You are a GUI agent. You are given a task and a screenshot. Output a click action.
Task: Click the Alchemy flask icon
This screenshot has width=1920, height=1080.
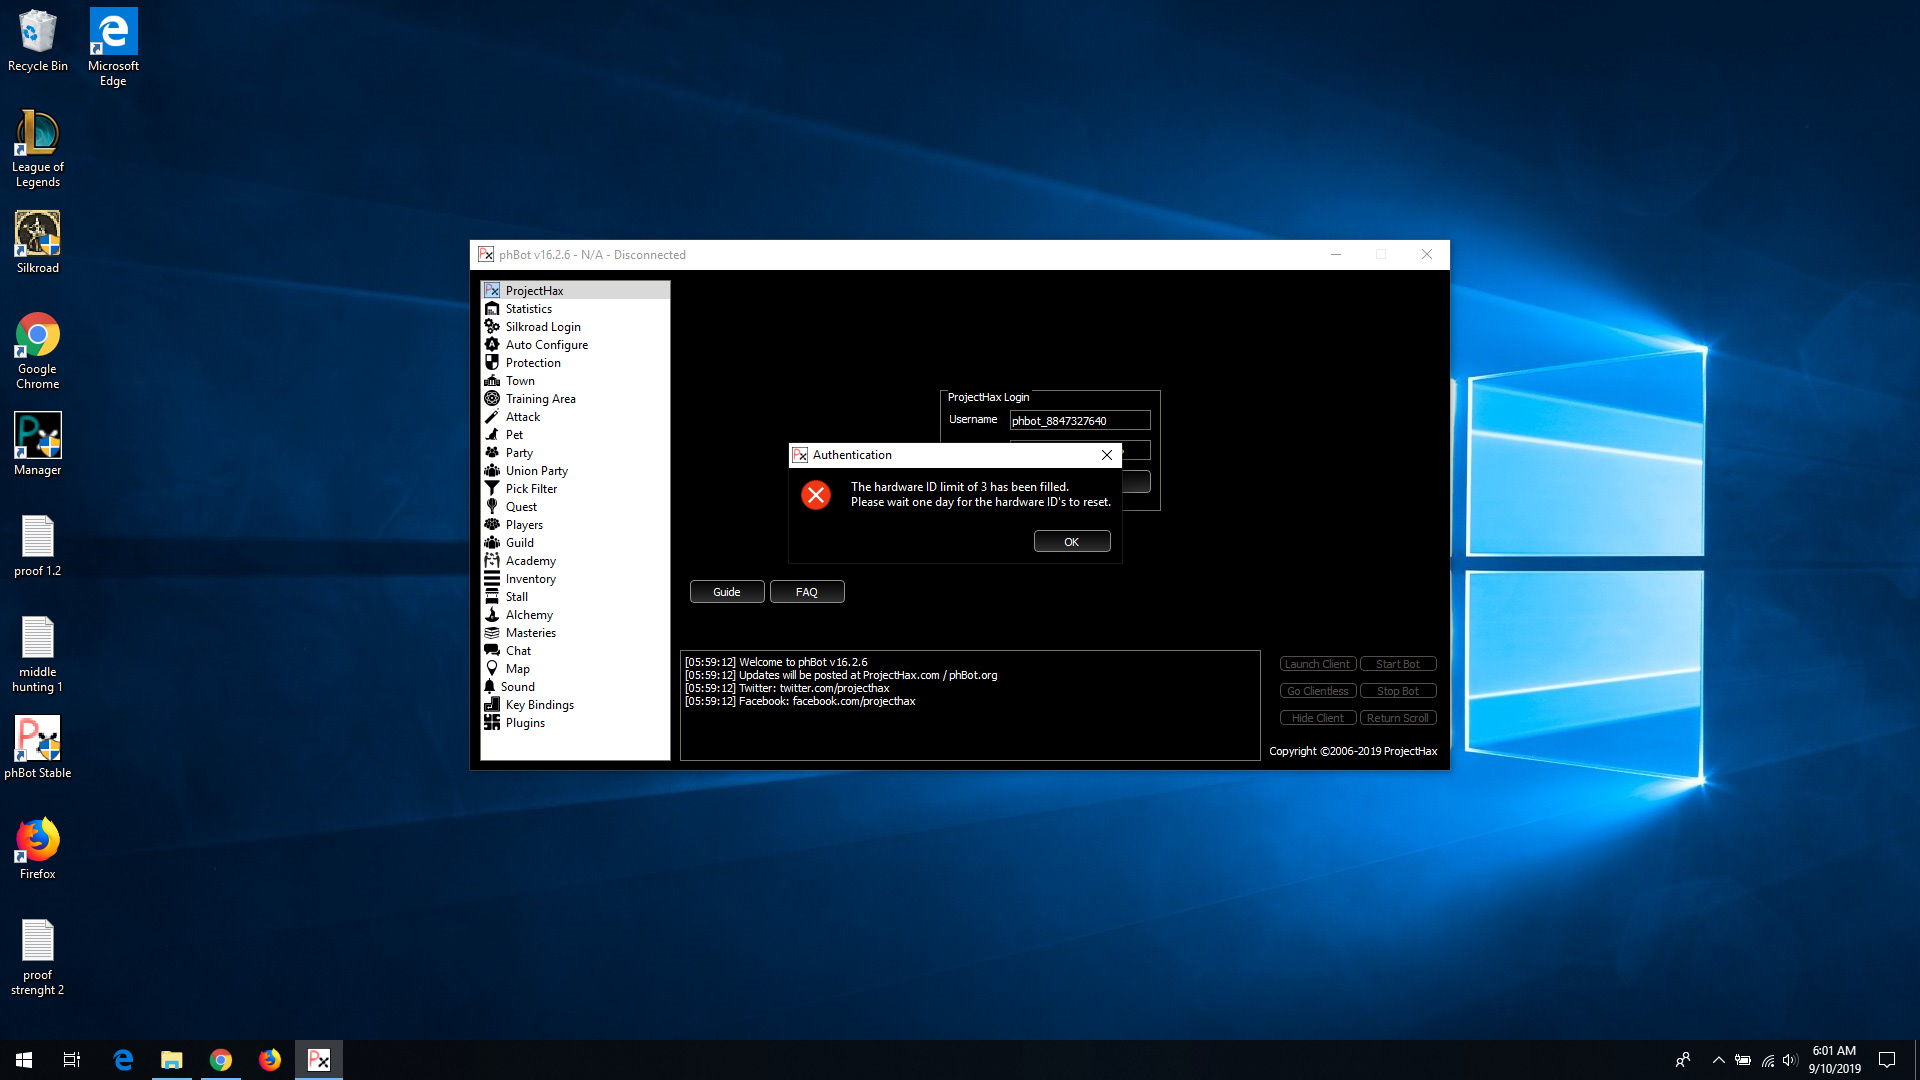(492, 614)
